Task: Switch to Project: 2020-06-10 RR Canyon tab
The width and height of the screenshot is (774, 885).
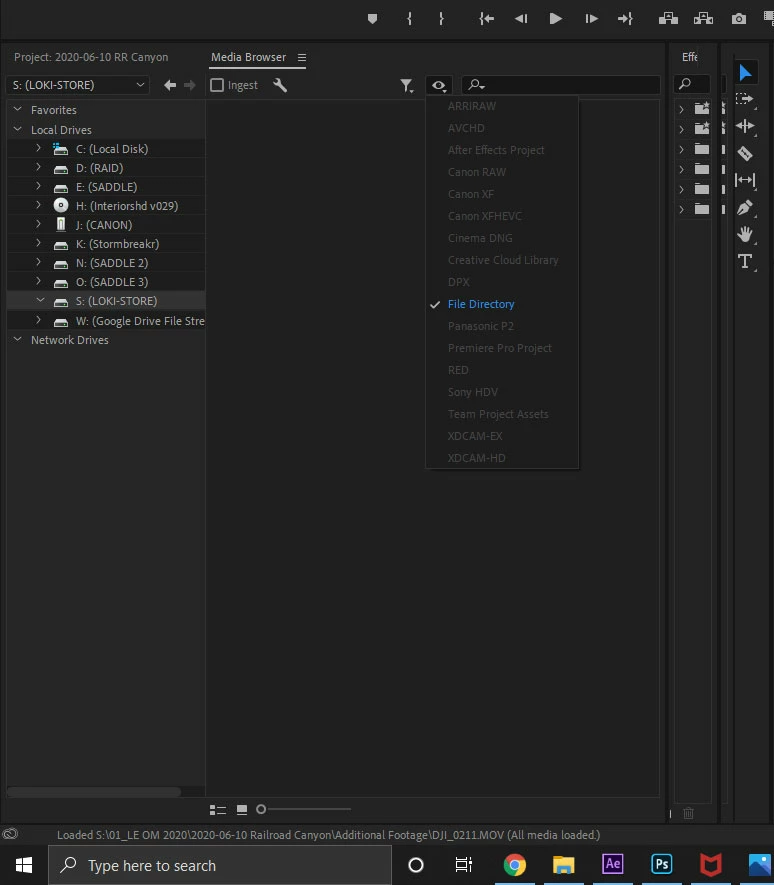Action: pyautogui.click(x=91, y=57)
